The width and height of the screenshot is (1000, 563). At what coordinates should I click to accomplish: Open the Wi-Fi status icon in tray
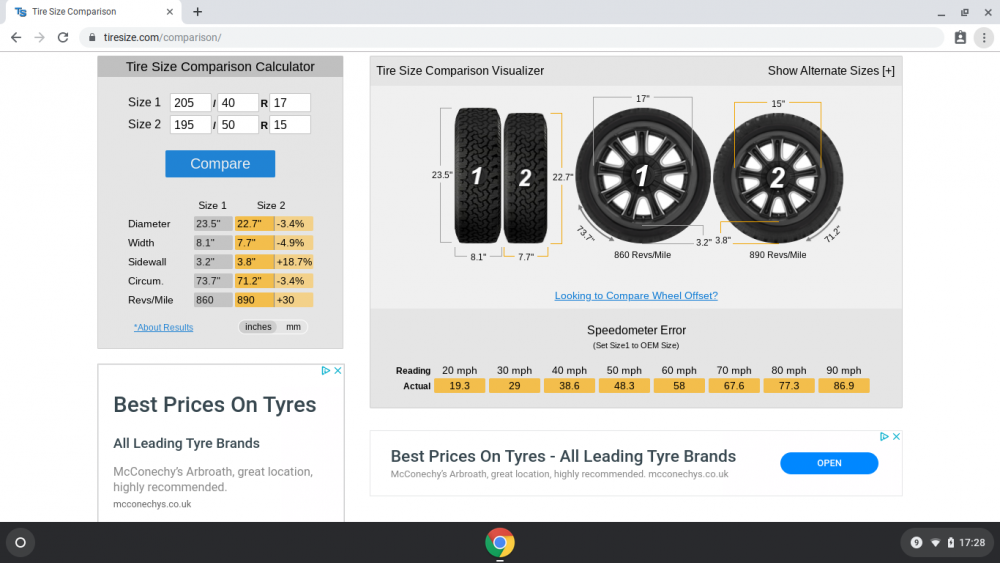936,543
